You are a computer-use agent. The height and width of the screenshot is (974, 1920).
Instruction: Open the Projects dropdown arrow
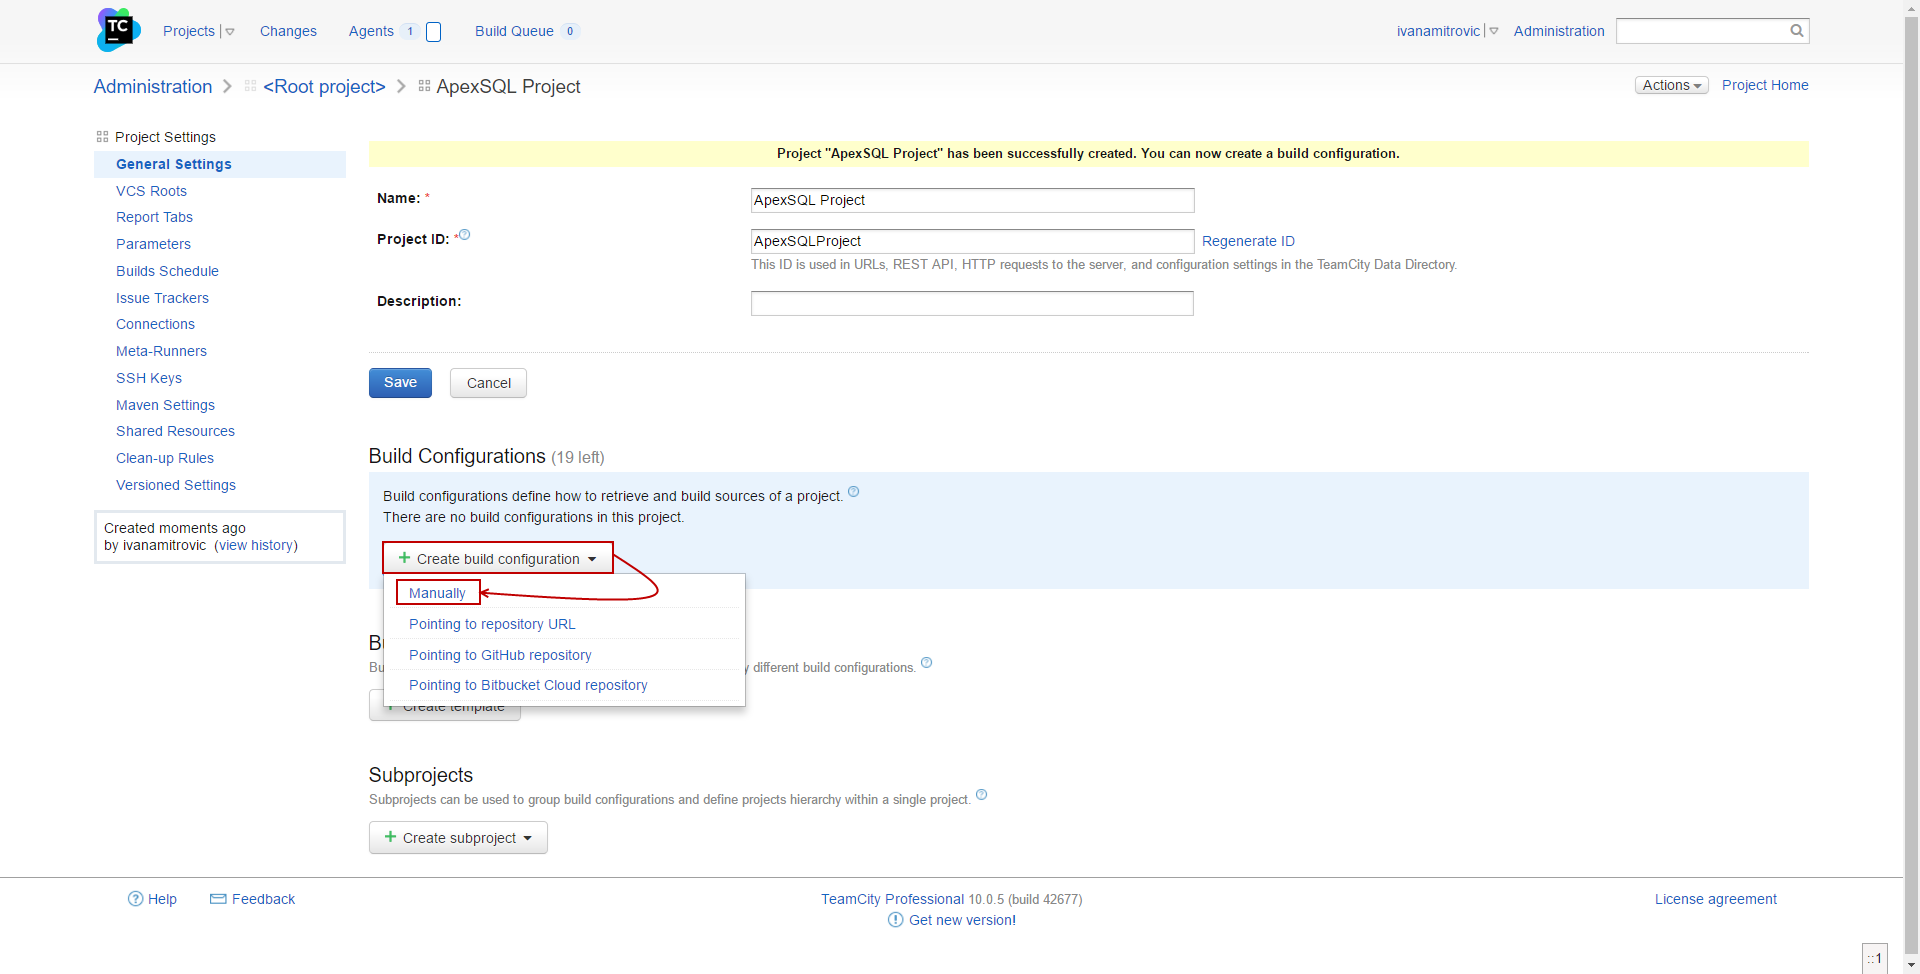tap(230, 32)
